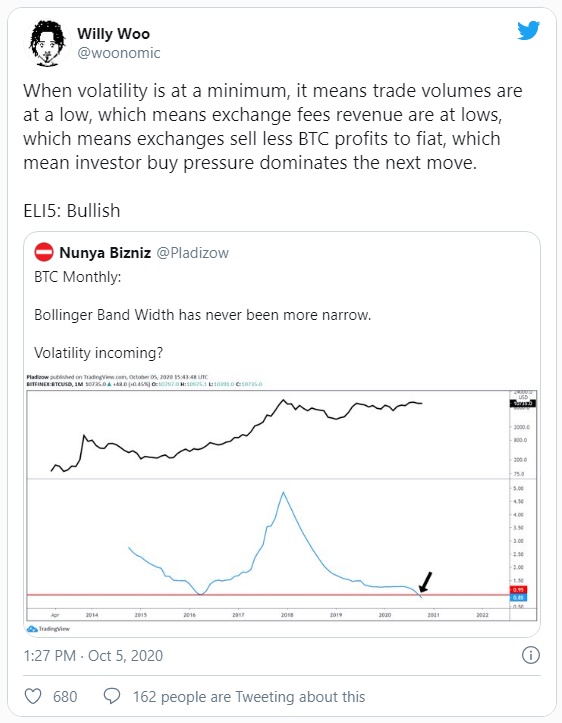View the 1:27 PM Oct 5 timestamp
Image resolution: width=562 pixels, height=723 pixels.
(x=94, y=656)
